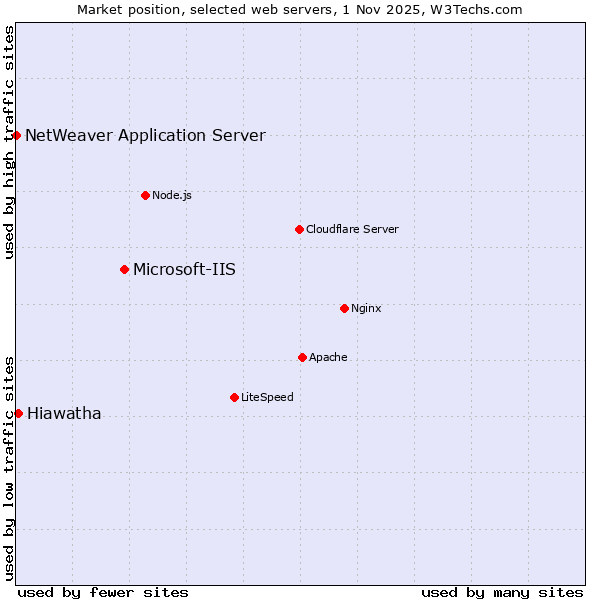Click the Hiawatha text label
The image size is (600, 600).
(64, 414)
